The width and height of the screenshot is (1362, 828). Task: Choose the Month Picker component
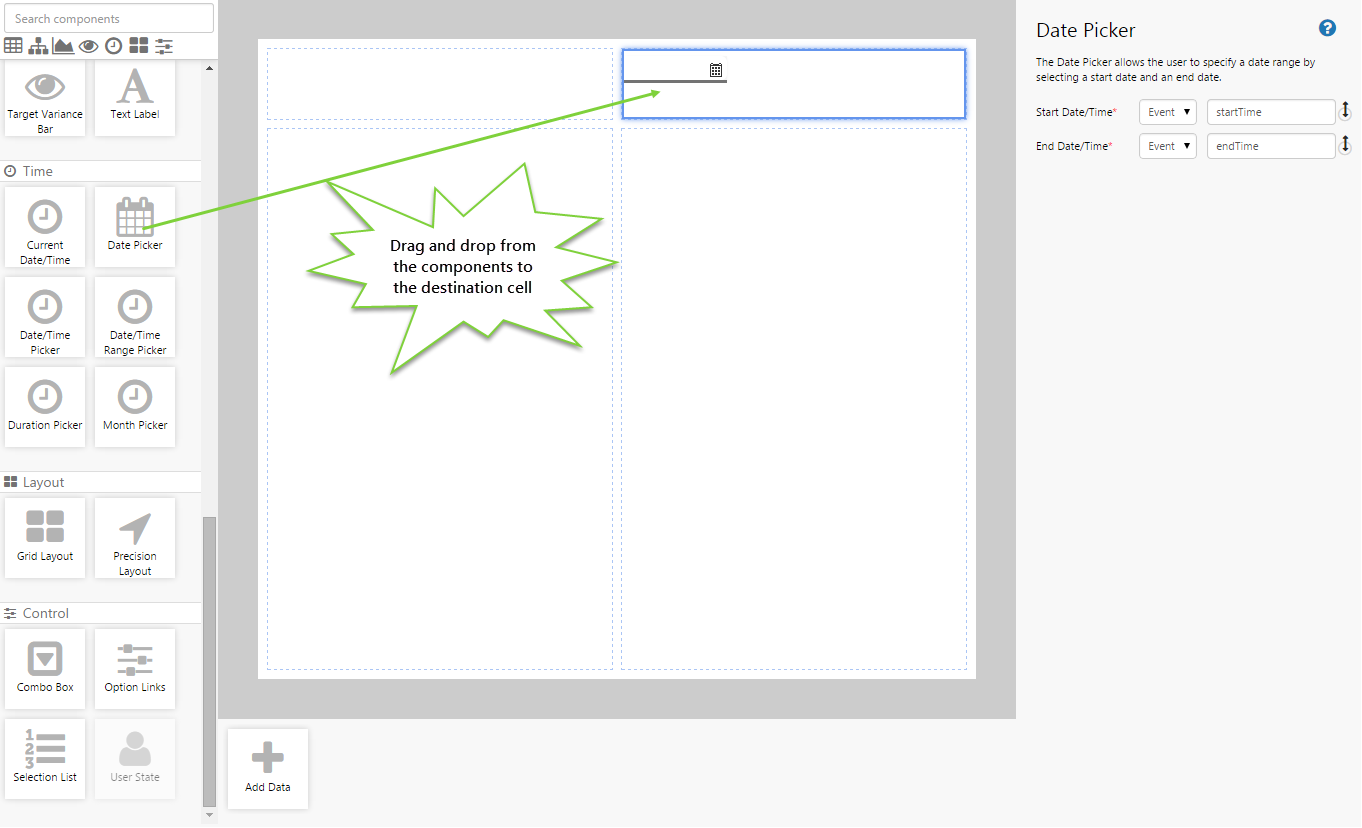click(x=135, y=407)
